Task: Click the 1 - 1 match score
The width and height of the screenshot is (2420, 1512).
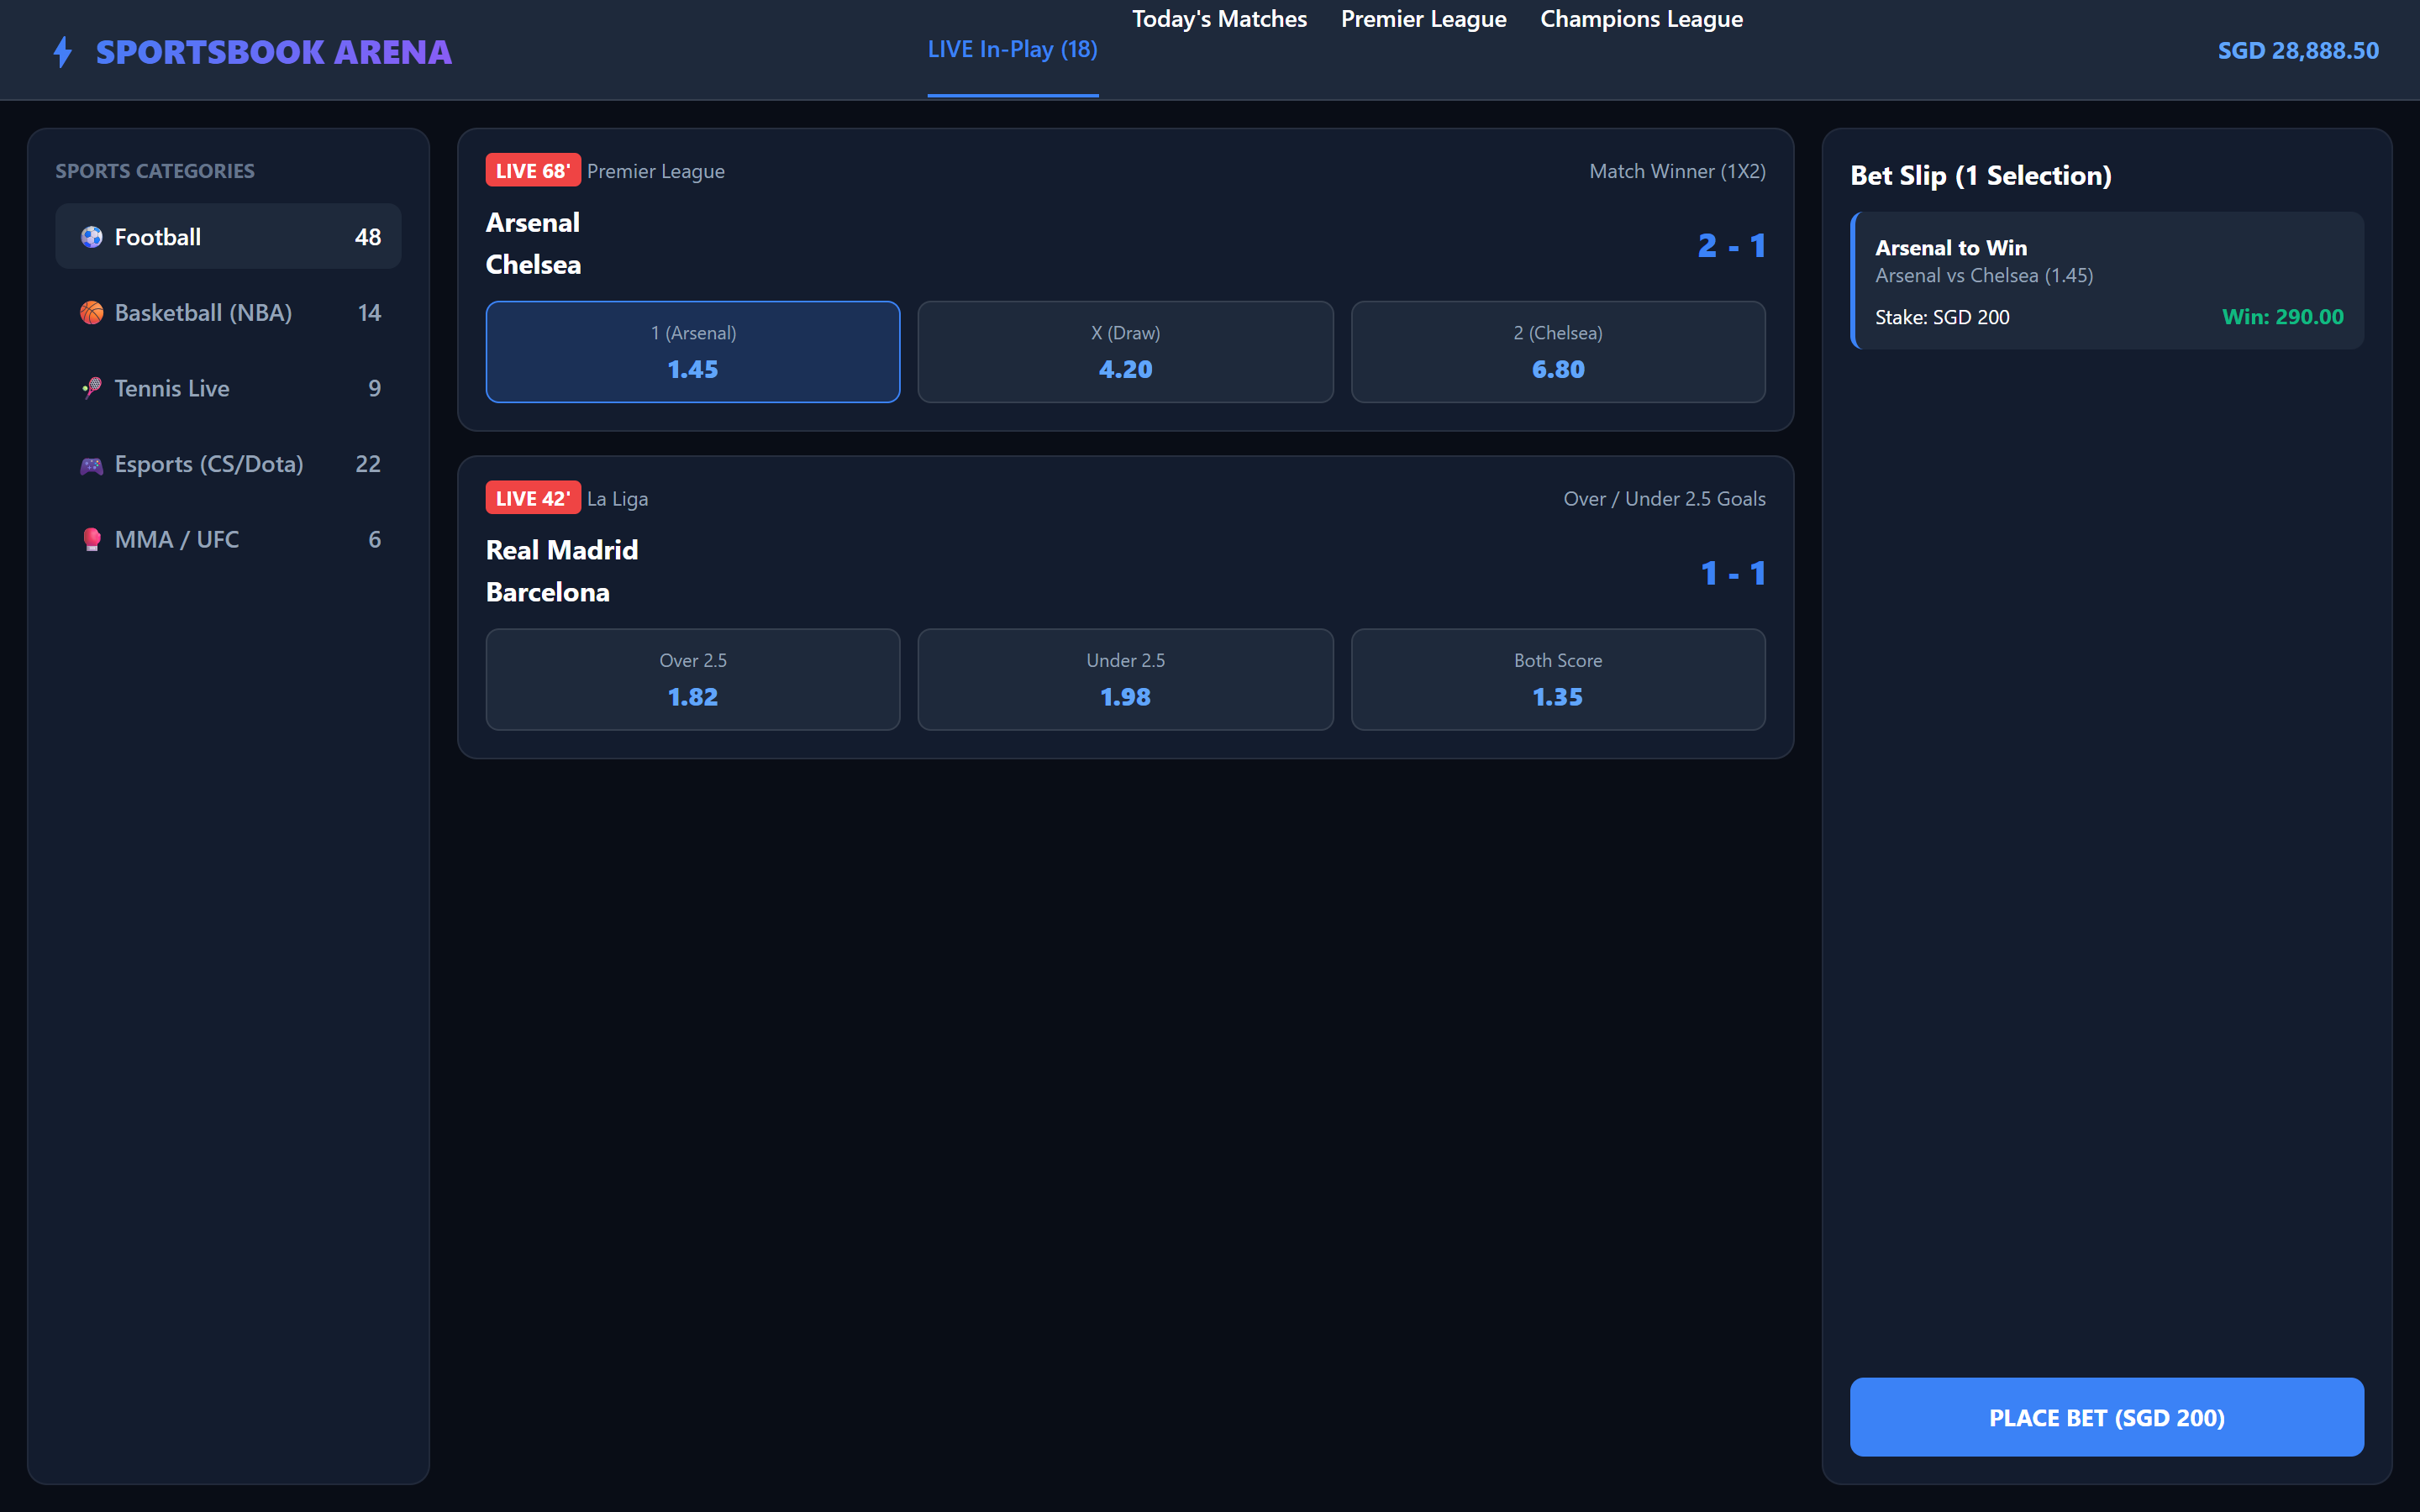Action: [1733, 573]
